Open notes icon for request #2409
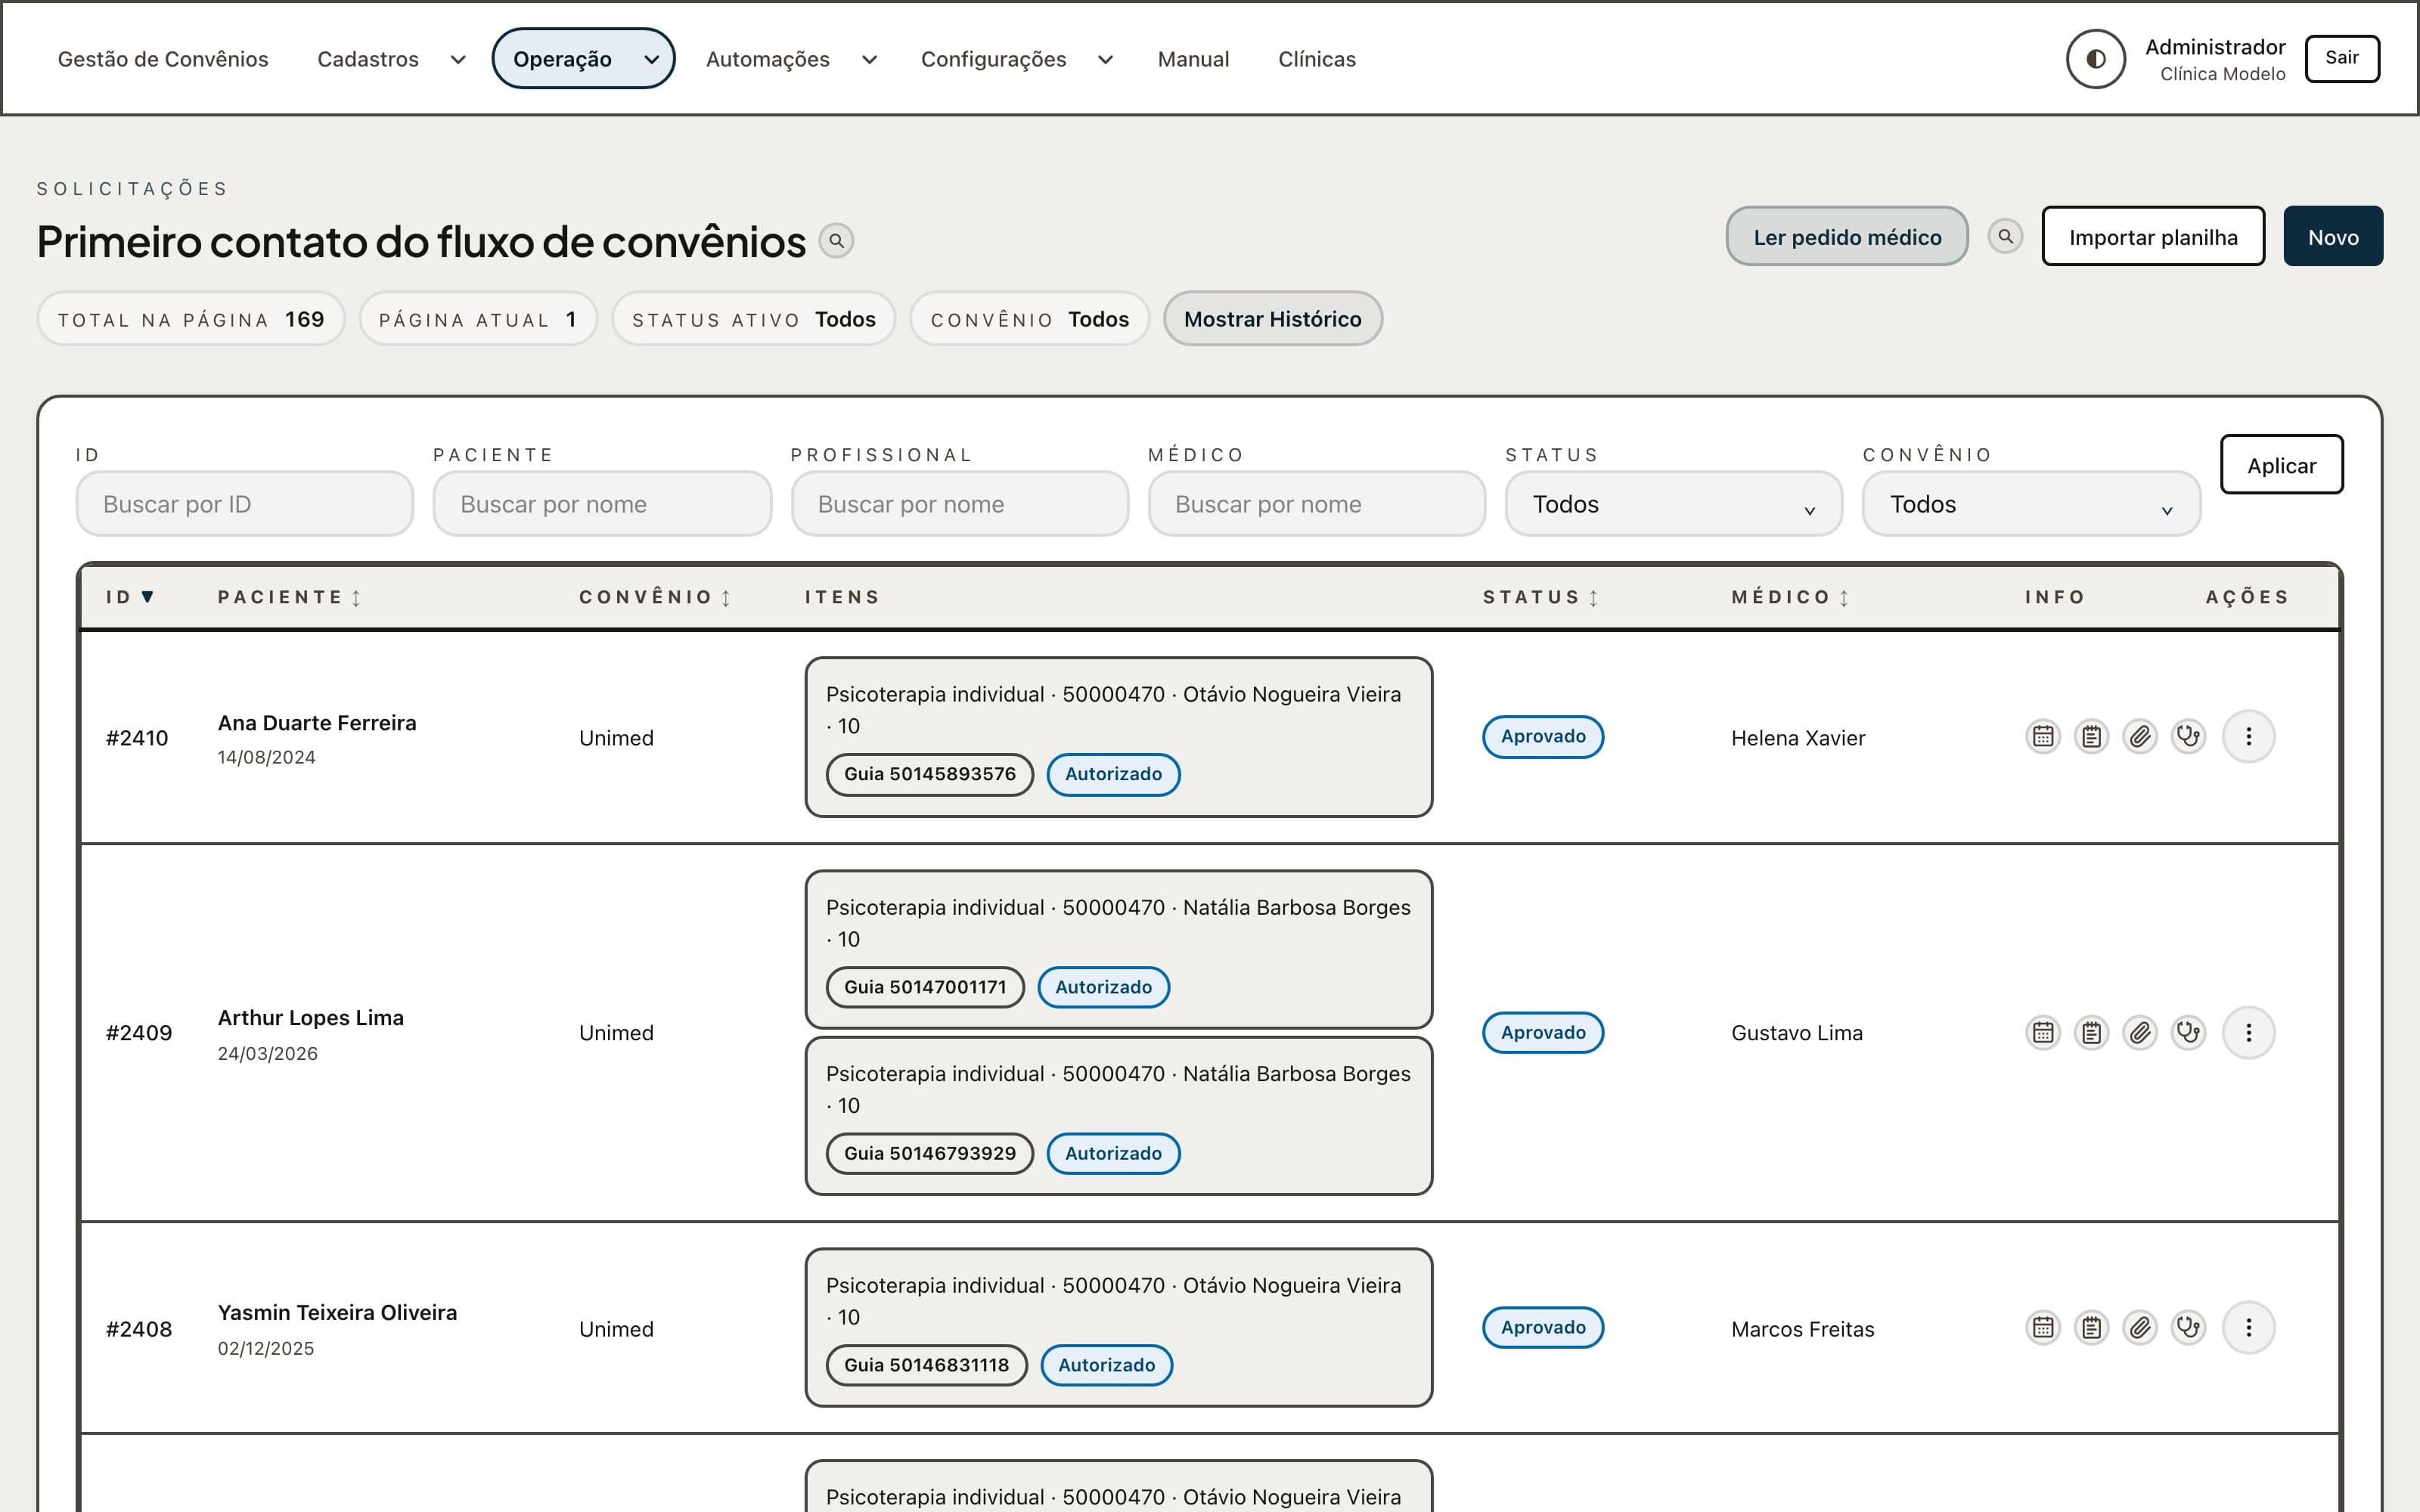The width and height of the screenshot is (2420, 1512). (x=2091, y=1032)
